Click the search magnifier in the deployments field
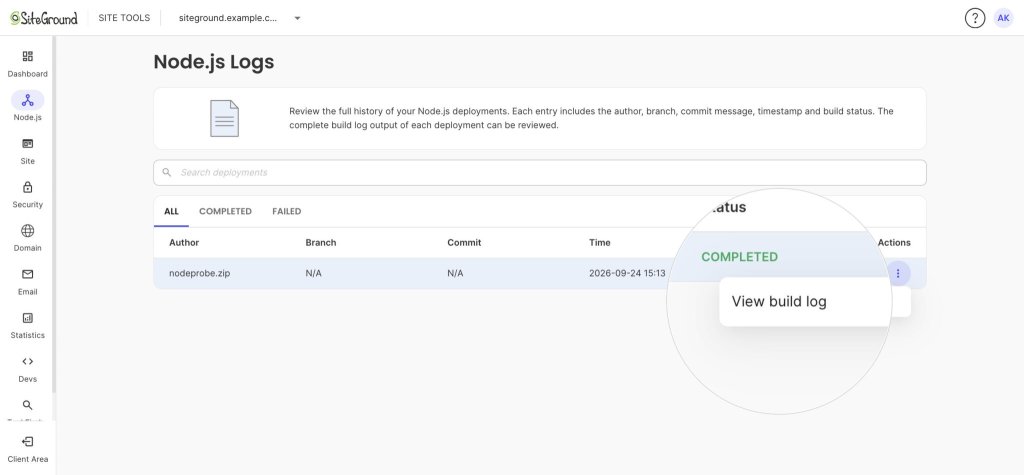Viewport: 1024px width, 475px height. [167, 172]
